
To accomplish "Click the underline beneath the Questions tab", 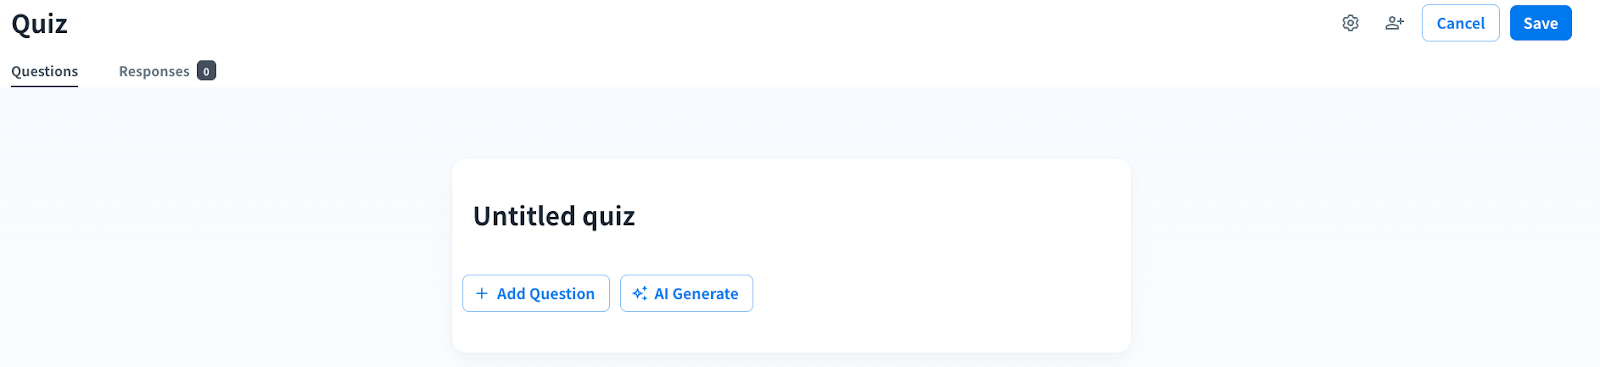I will [x=45, y=86].
